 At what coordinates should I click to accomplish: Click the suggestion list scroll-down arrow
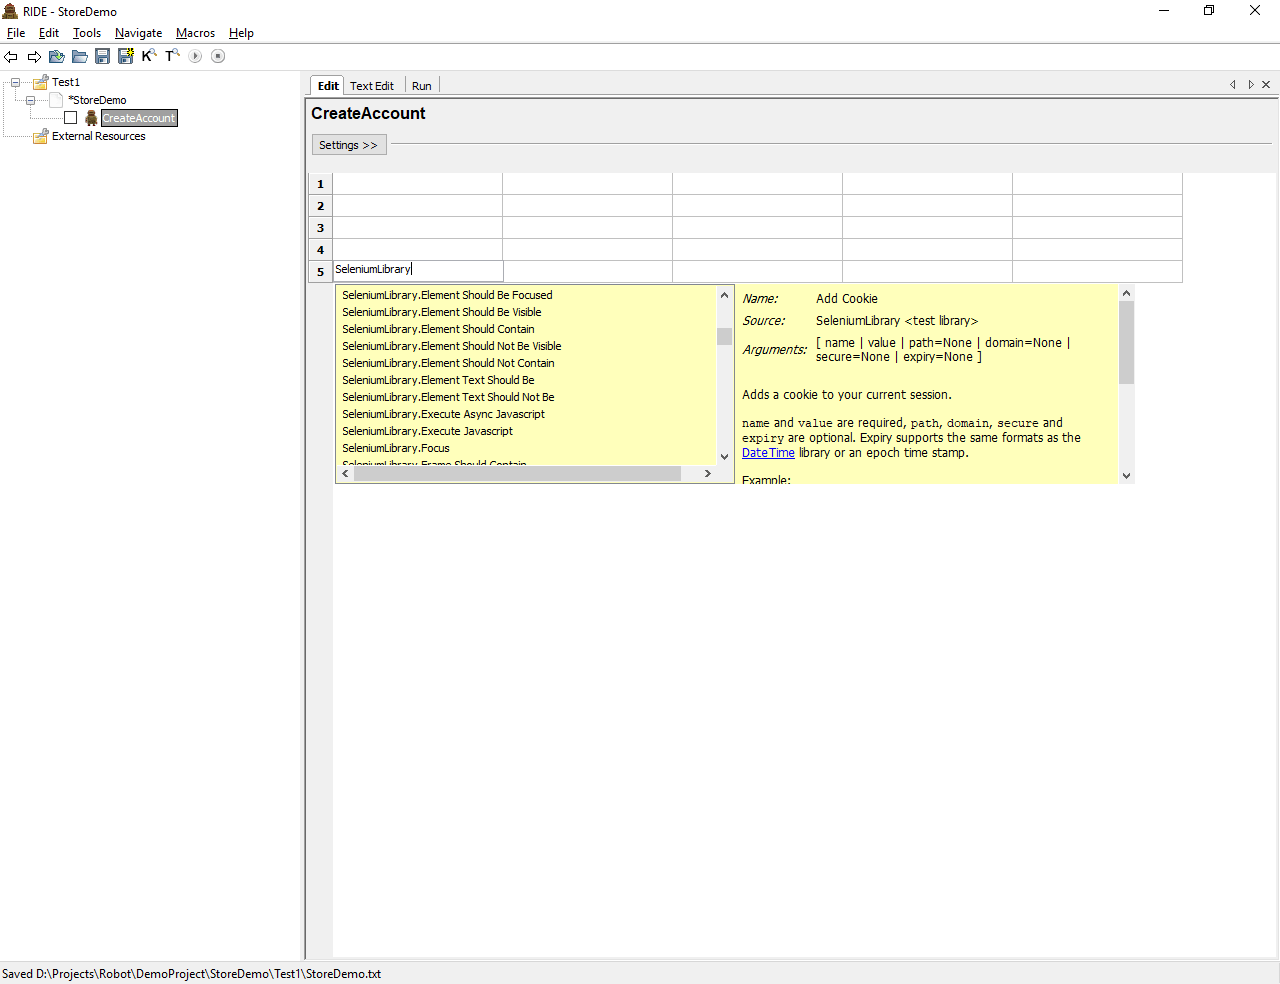[x=725, y=457]
